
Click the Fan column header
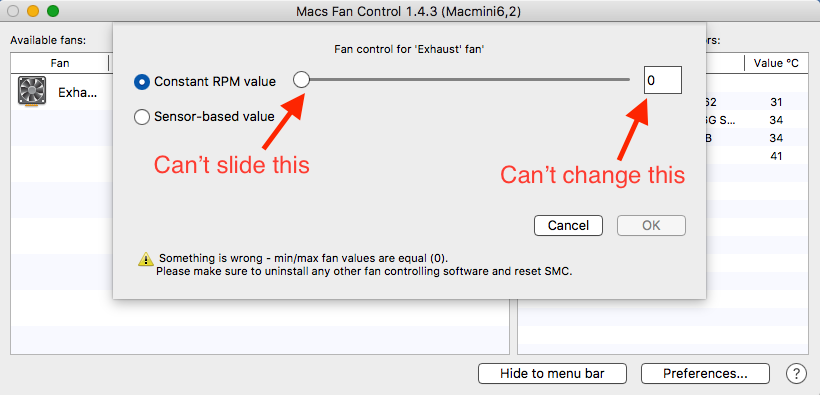[60, 63]
